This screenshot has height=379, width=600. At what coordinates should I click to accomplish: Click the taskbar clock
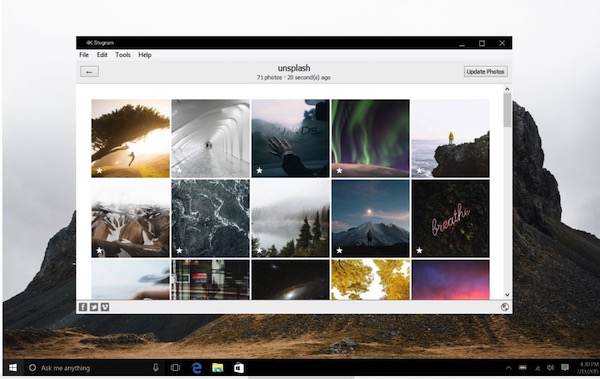(589, 368)
